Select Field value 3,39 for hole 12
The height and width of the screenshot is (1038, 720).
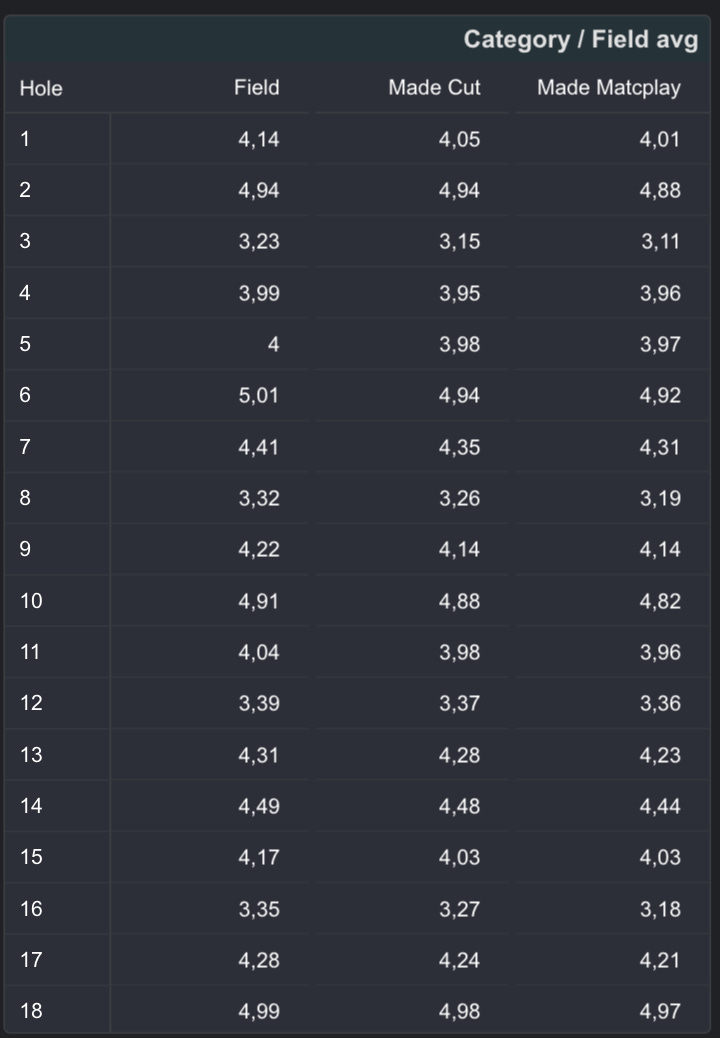click(259, 703)
